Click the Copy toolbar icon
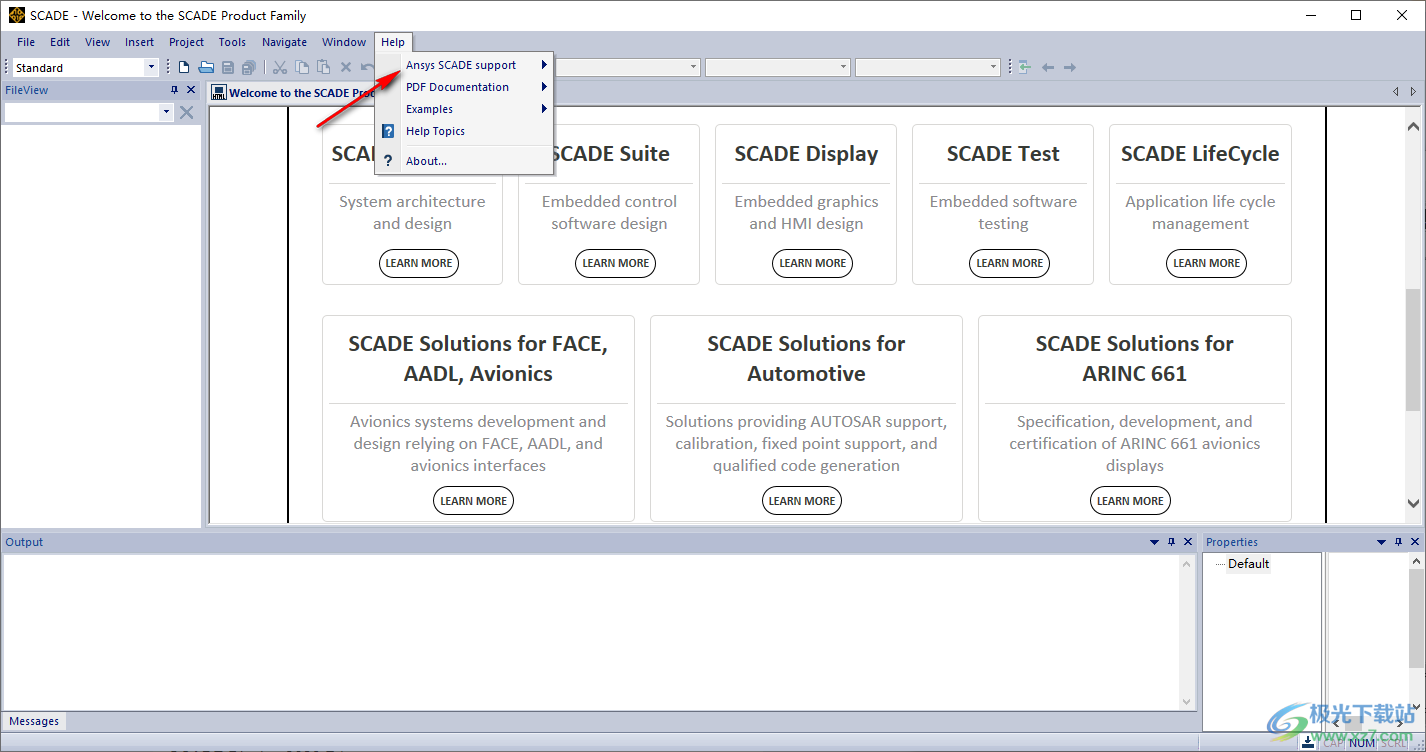The width and height of the screenshot is (1426, 752). (302, 67)
